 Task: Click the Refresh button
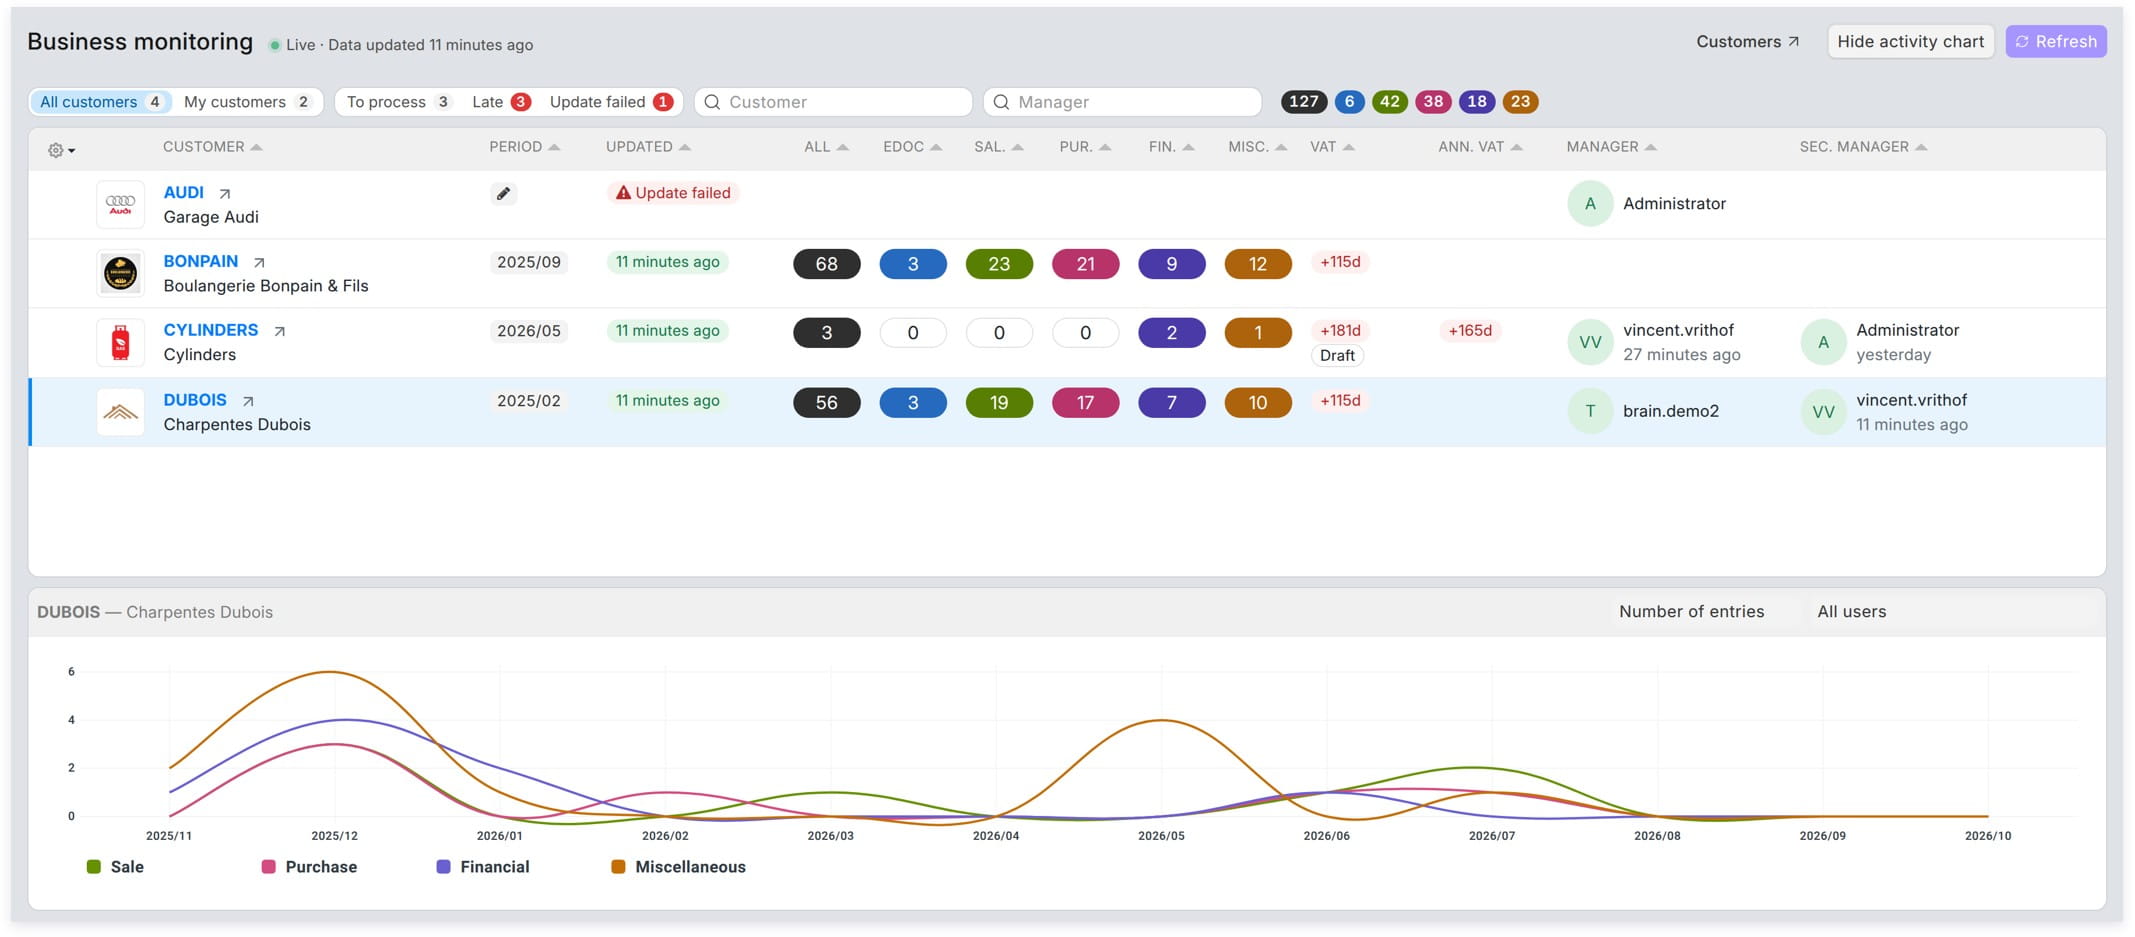(x=2056, y=42)
